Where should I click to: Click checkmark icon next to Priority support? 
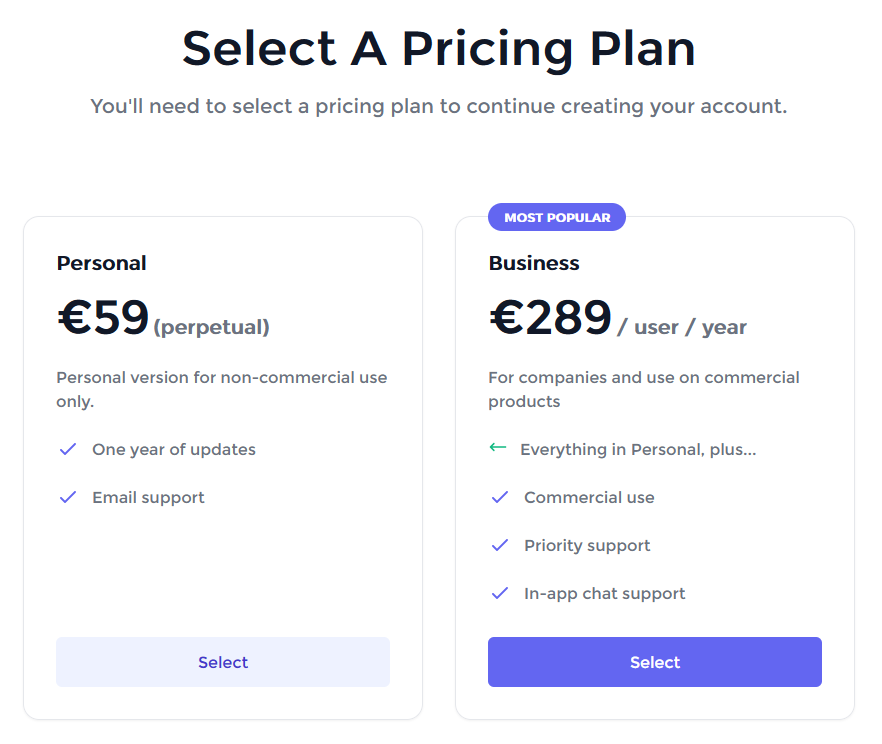500,545
